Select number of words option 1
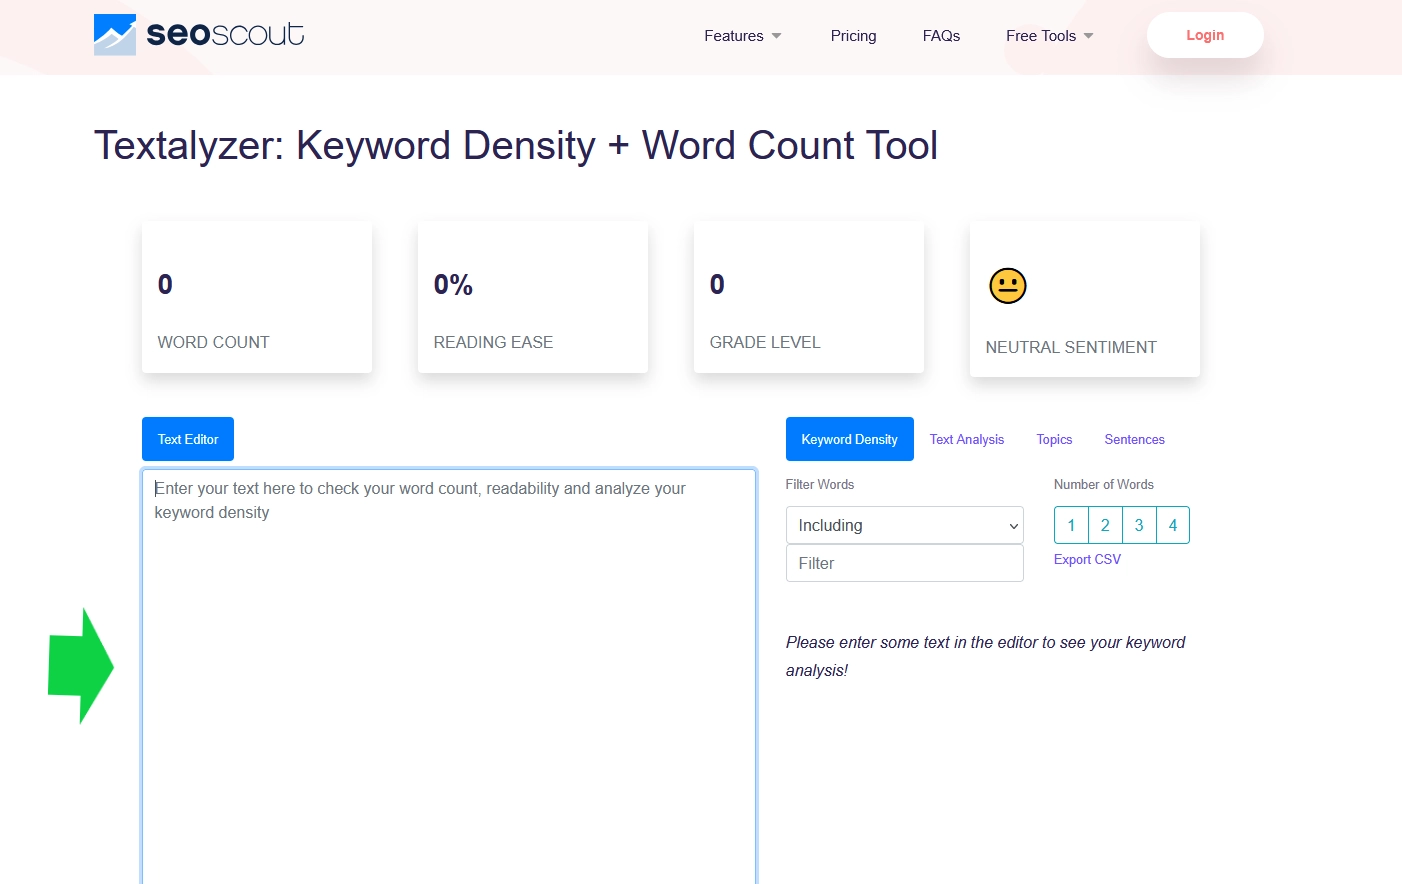 click(x=1071, y=525)
